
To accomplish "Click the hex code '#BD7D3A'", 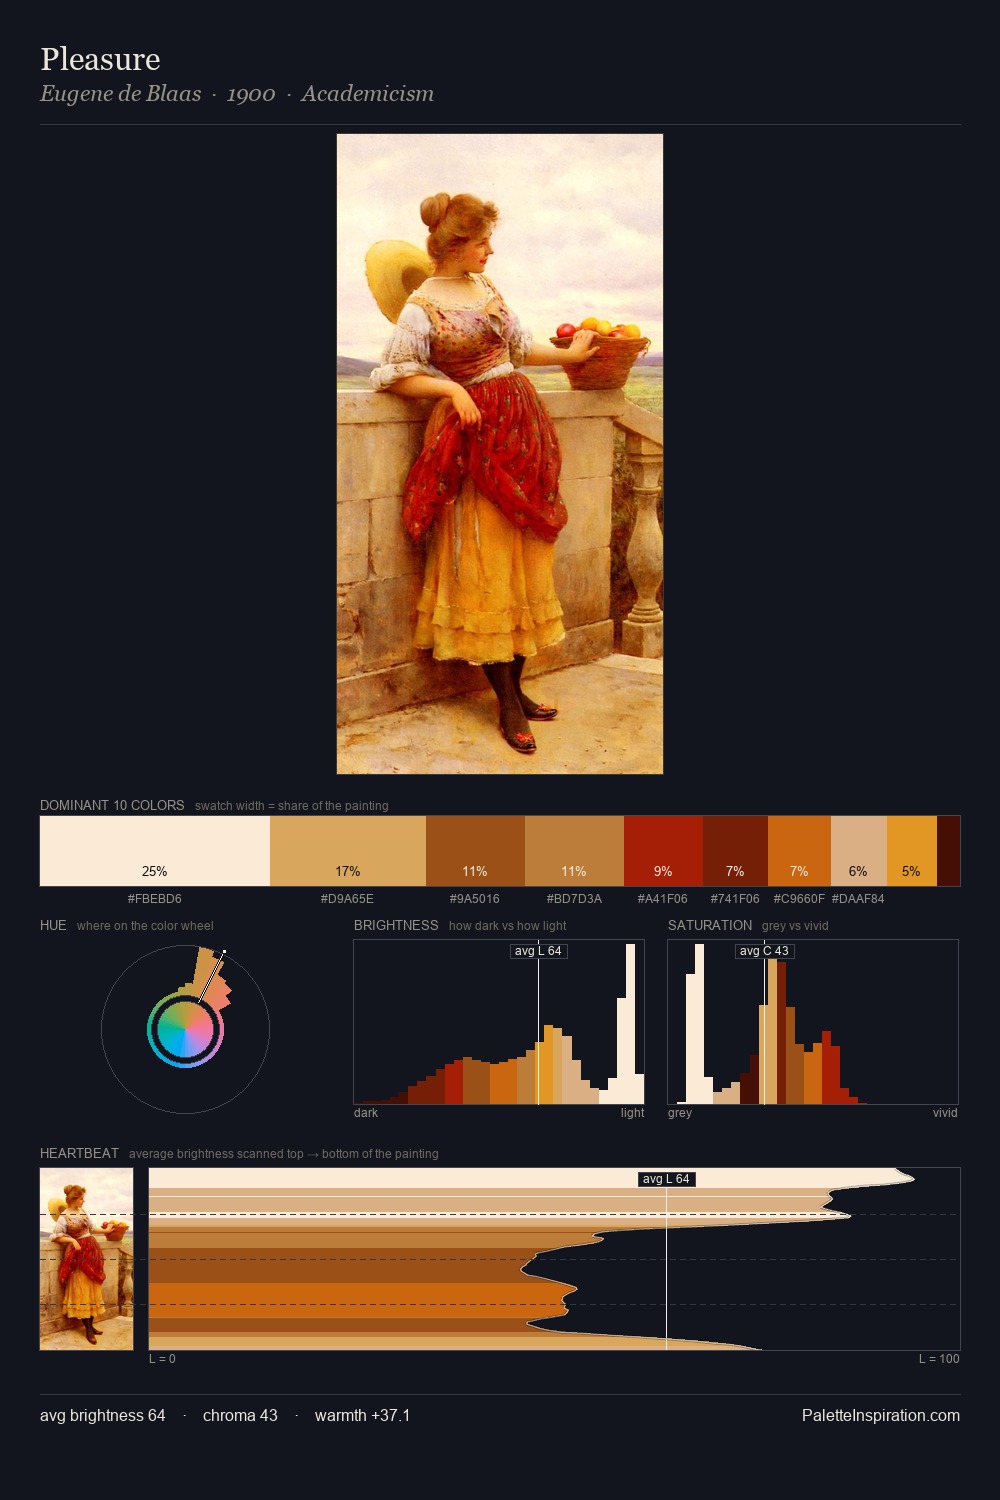I will point(574,899).
